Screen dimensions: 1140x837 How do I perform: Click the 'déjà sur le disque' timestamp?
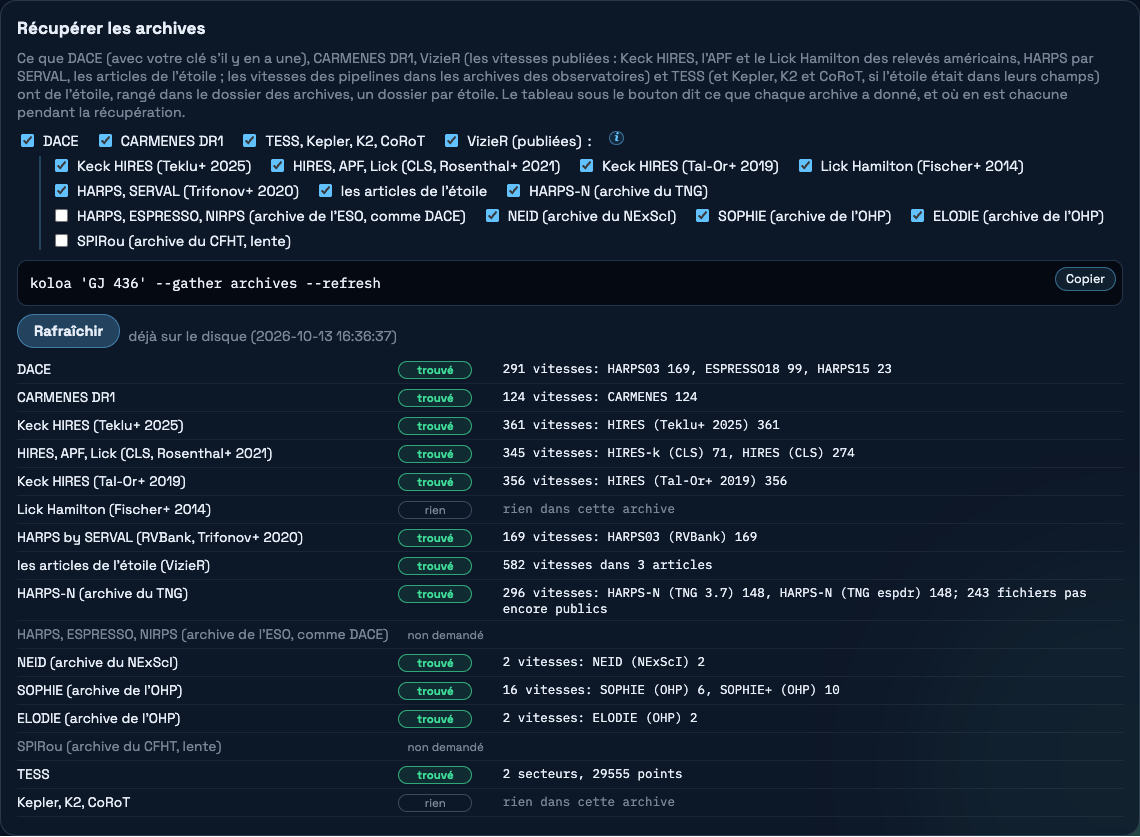pyautogui.click(x=262, y=337)
